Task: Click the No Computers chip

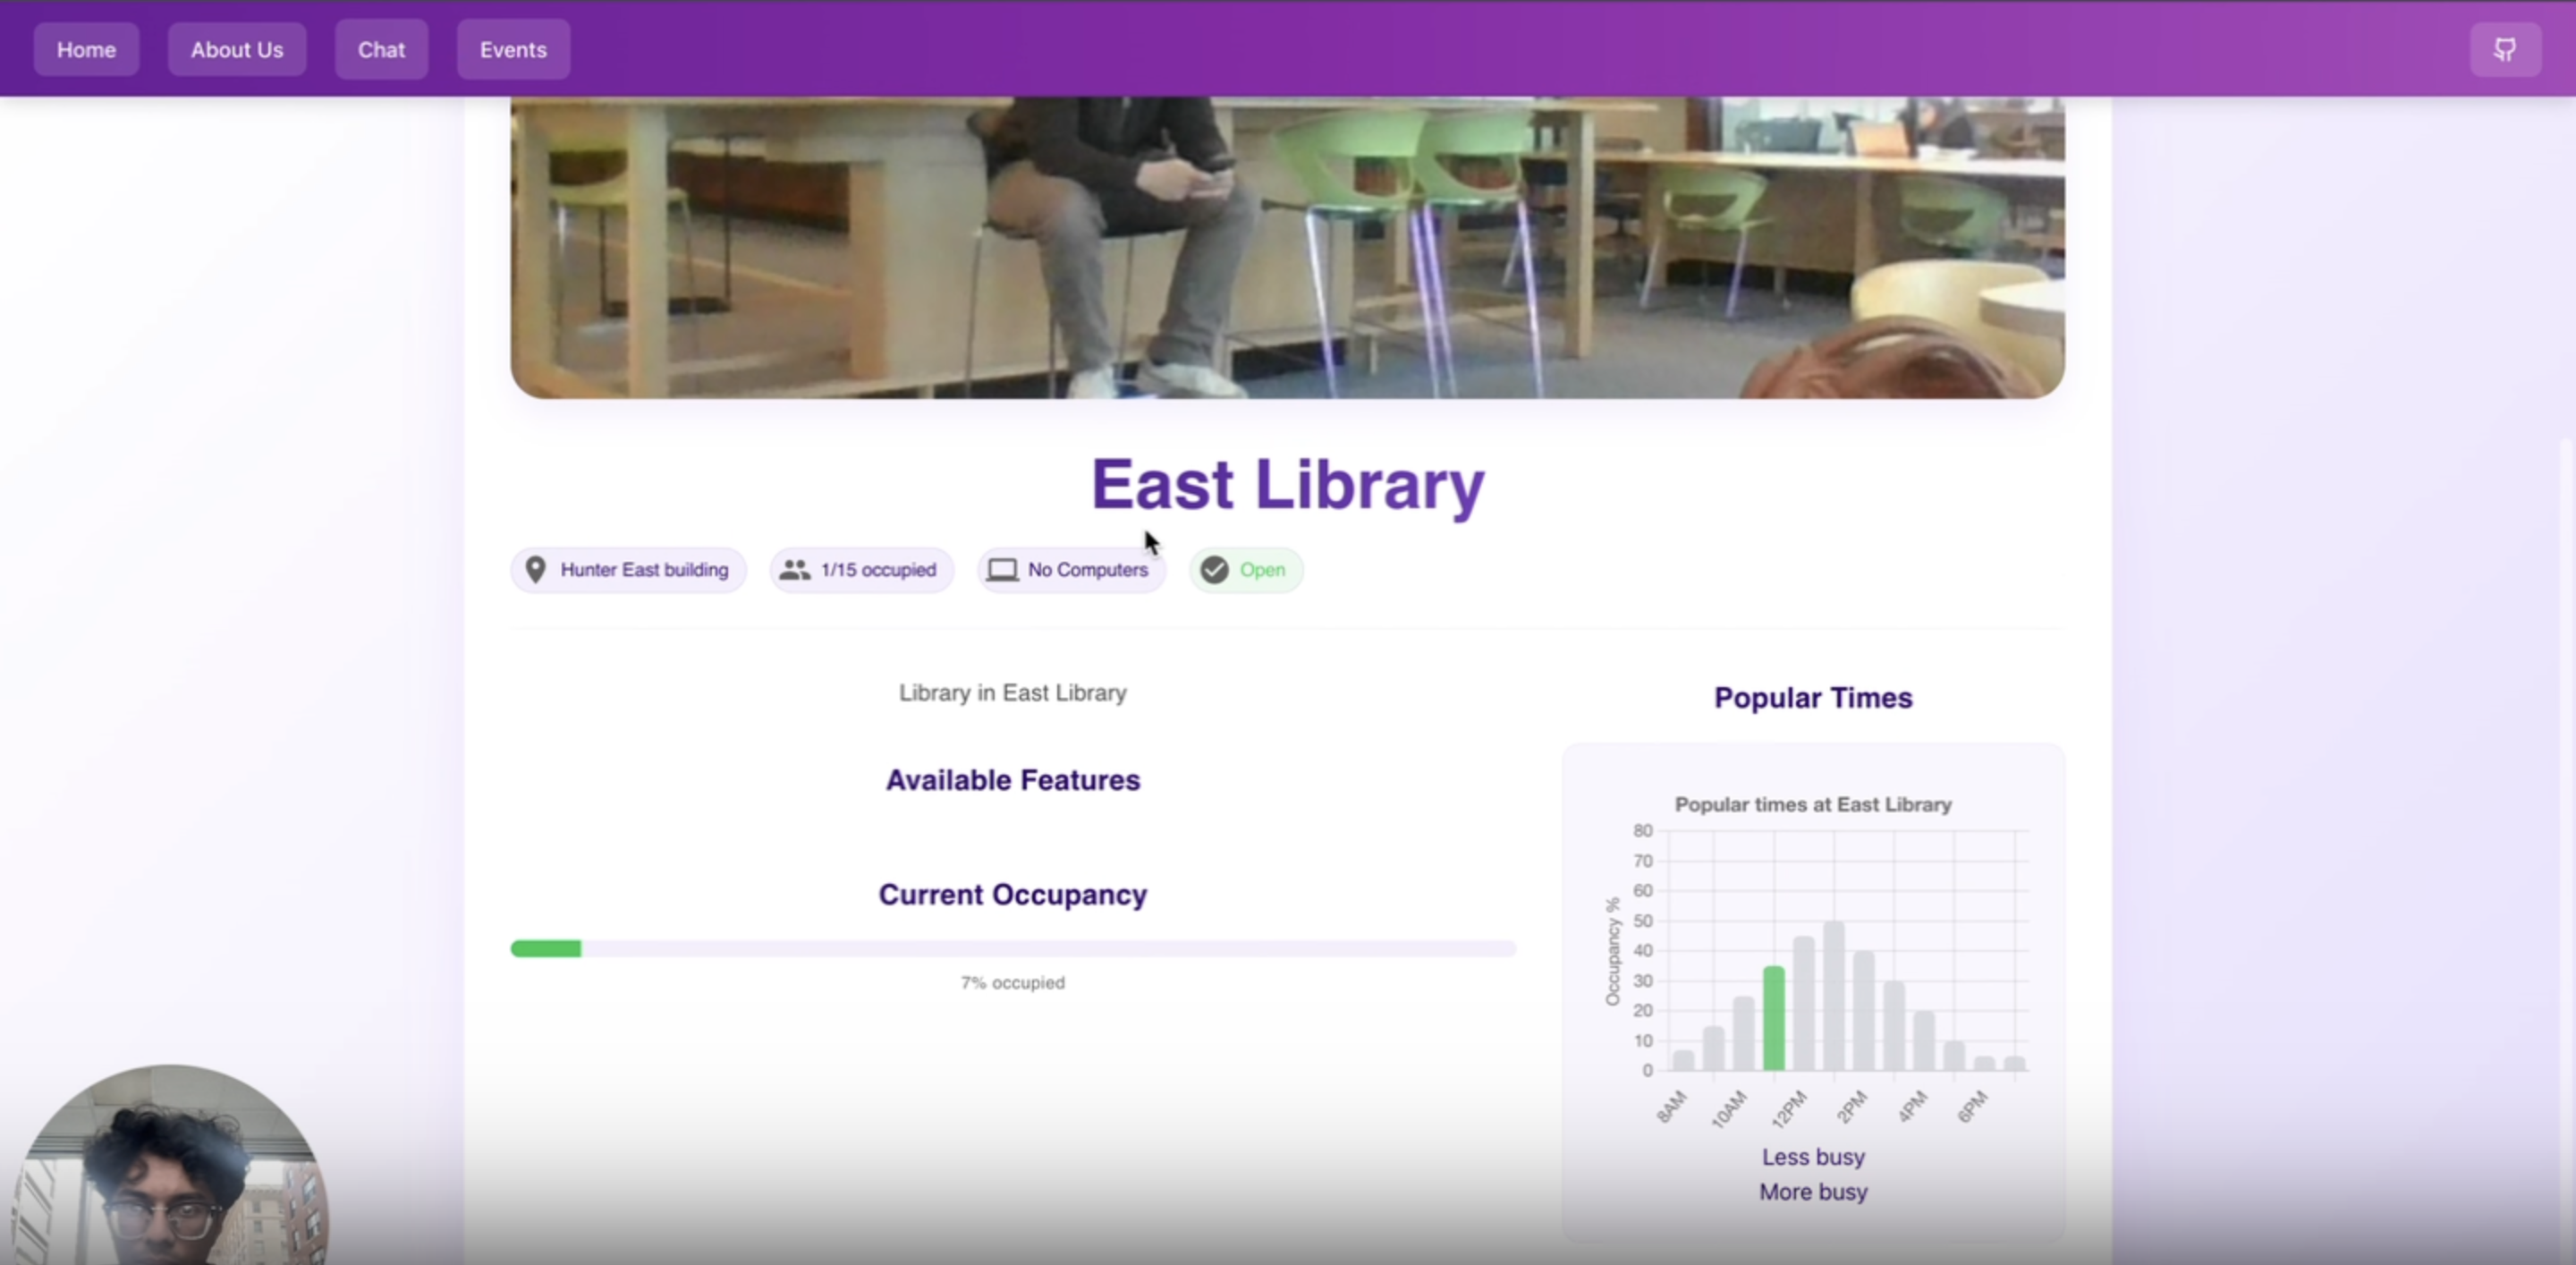Action: click(x=1087, y=570)
